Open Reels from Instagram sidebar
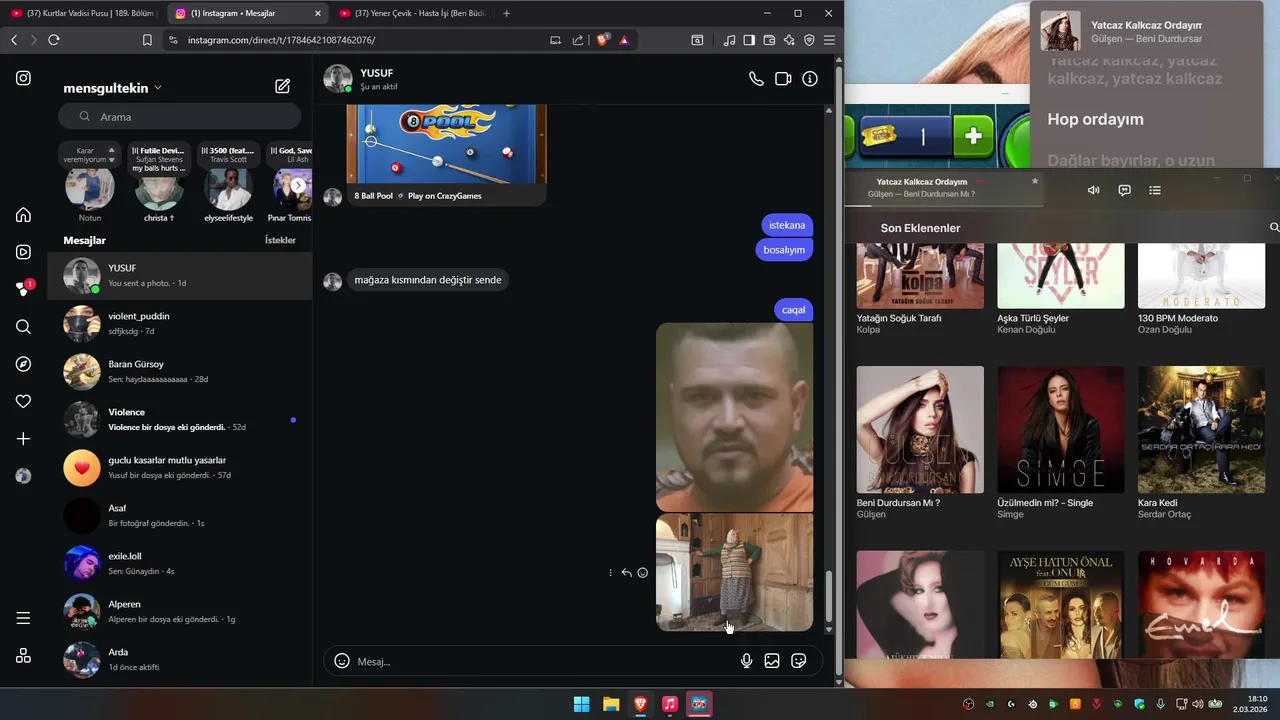Viewport: 1280px width, 720px height. pyautogui.click(x=23, y=252)
